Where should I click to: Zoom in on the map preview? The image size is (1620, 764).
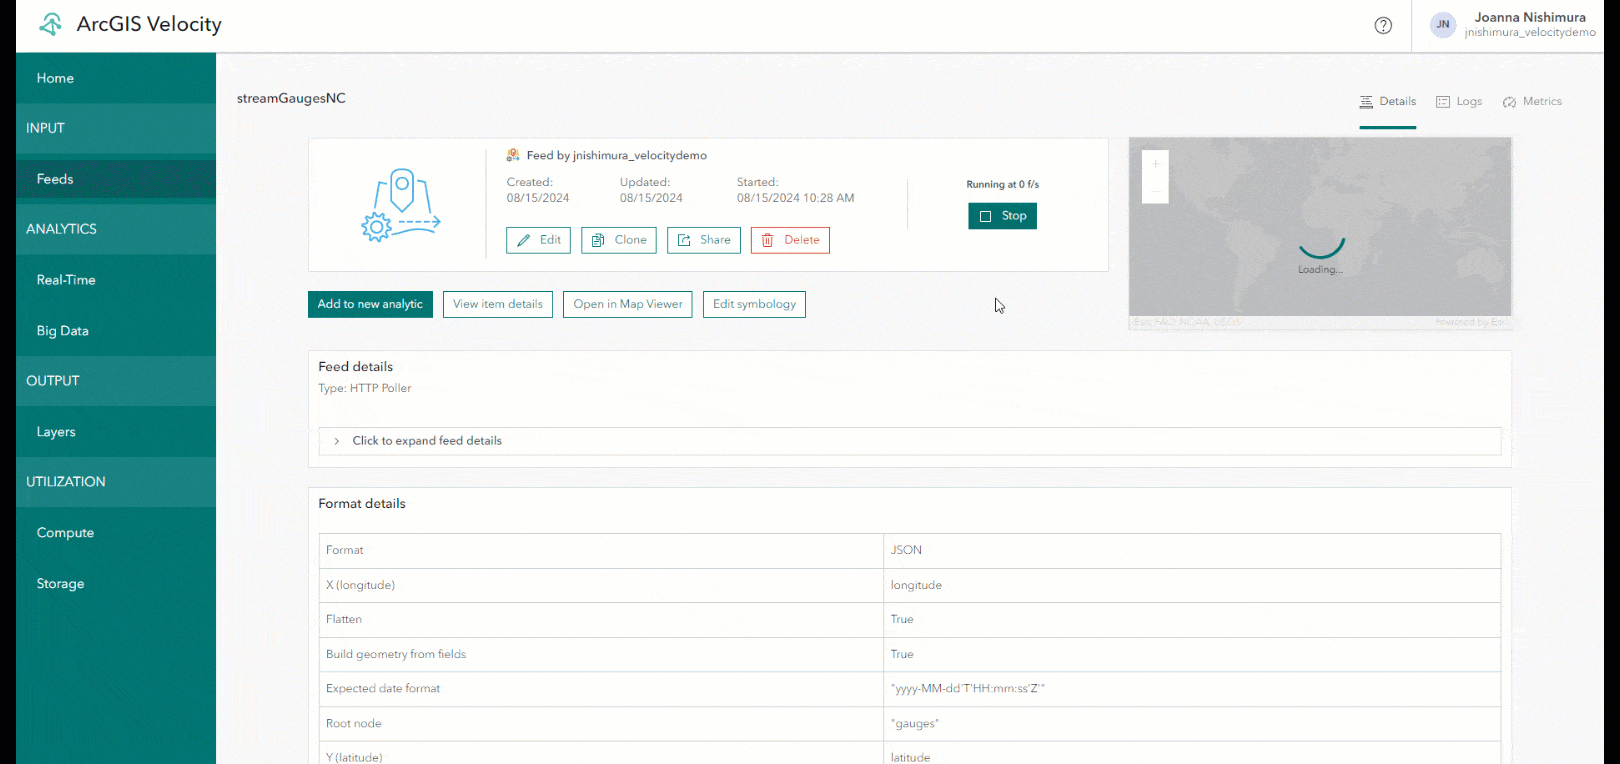(x=1155, y=164)
